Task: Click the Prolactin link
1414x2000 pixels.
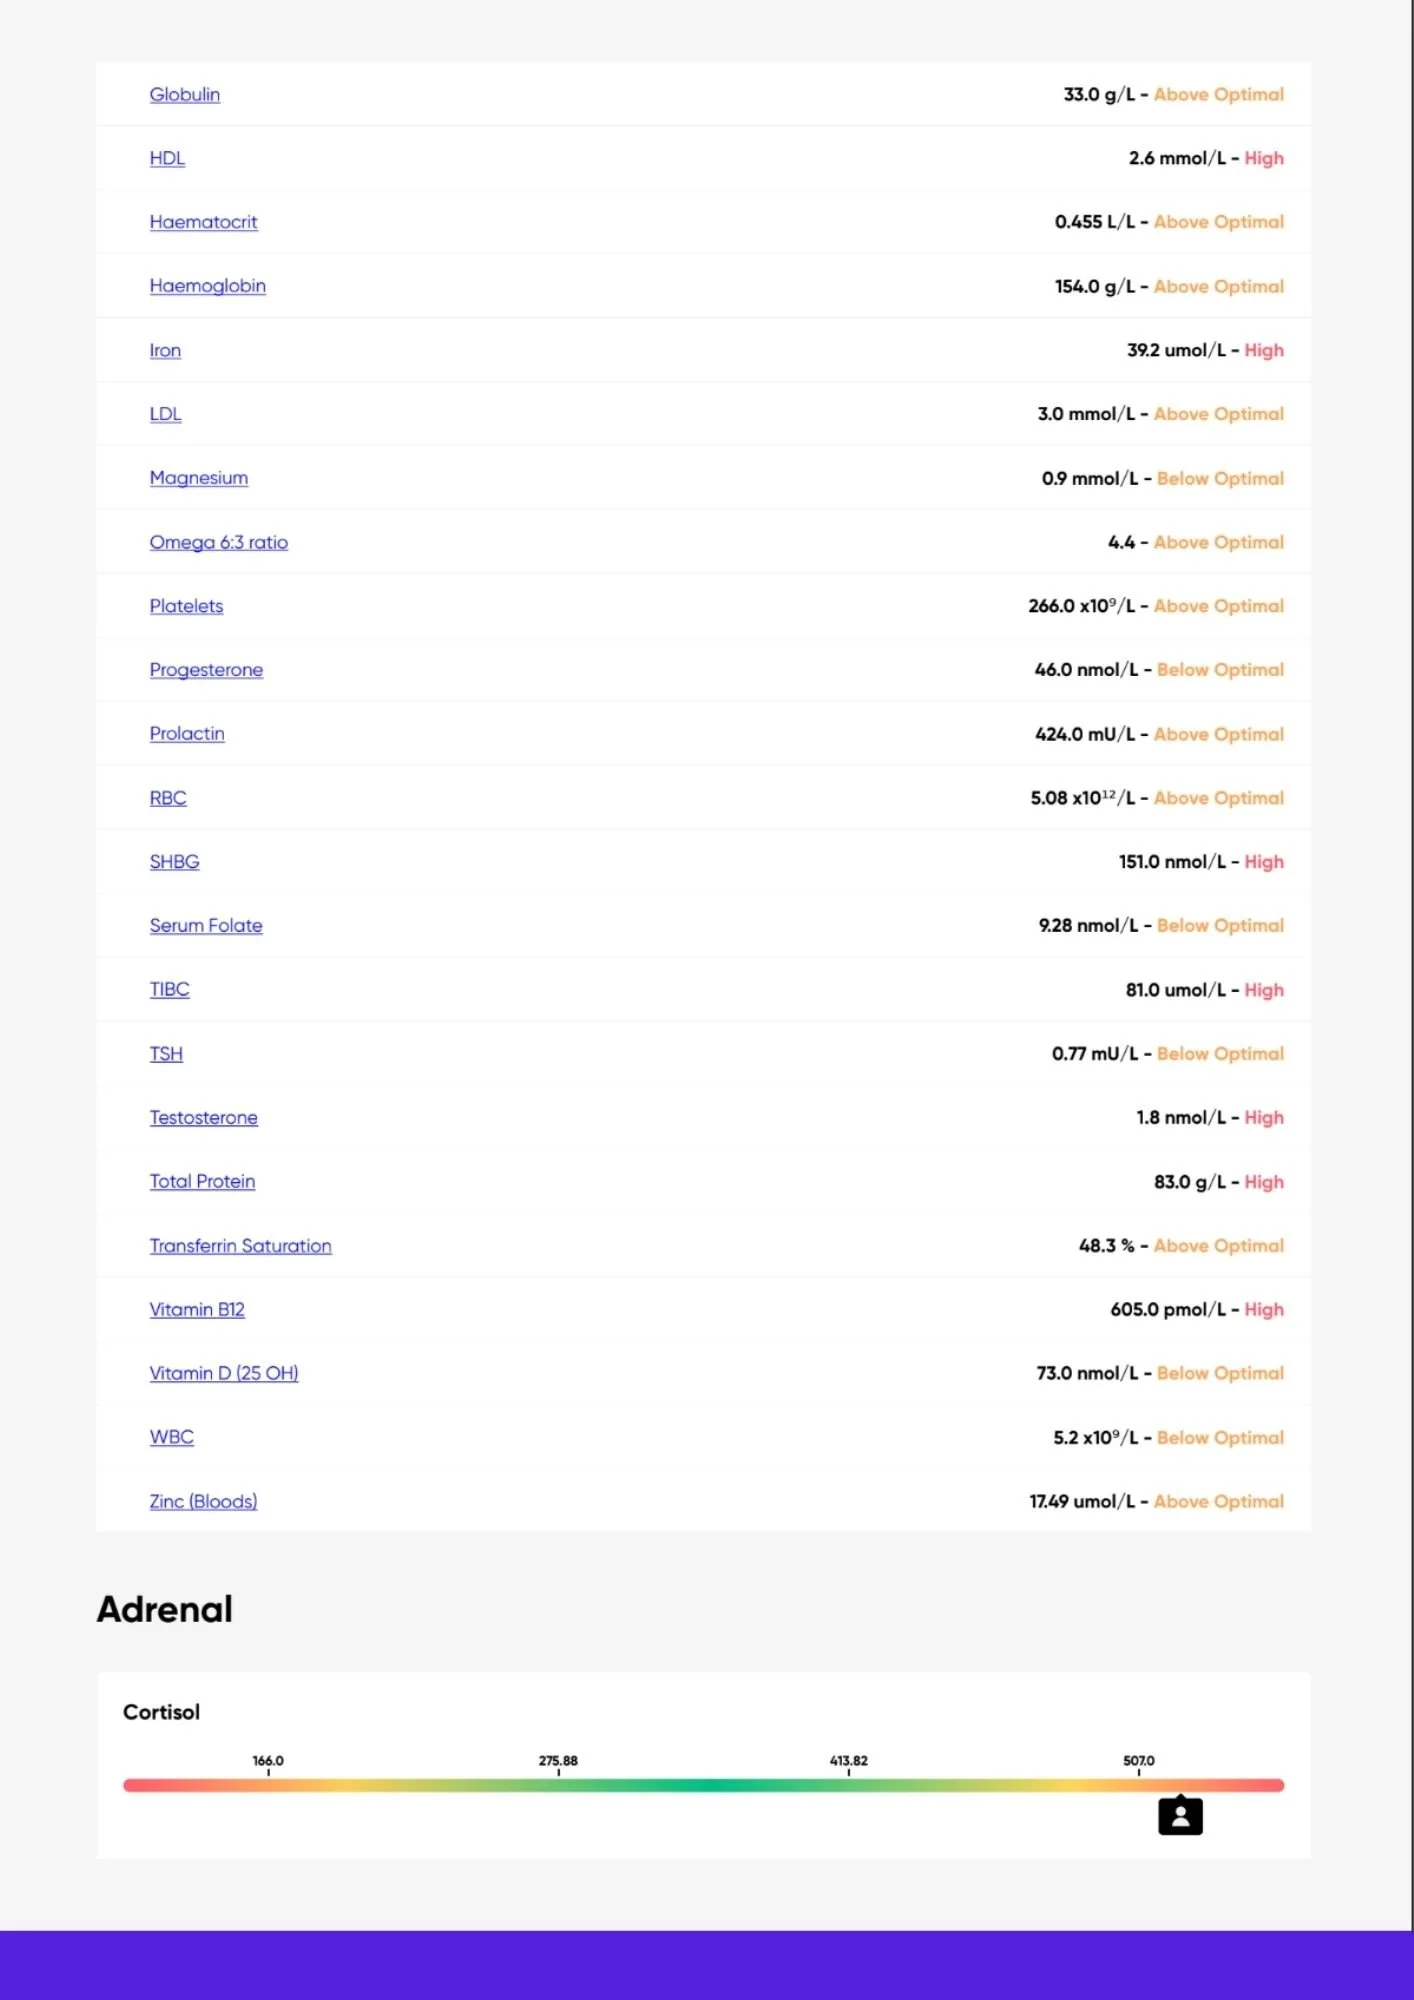Action: pos(187,733)
